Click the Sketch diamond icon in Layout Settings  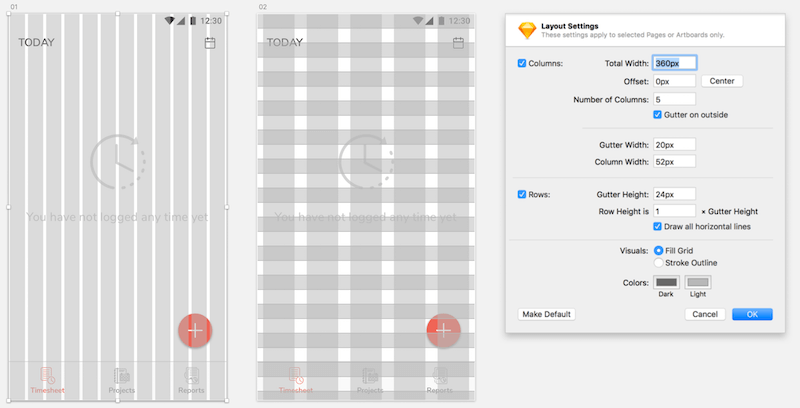(527, 30)
